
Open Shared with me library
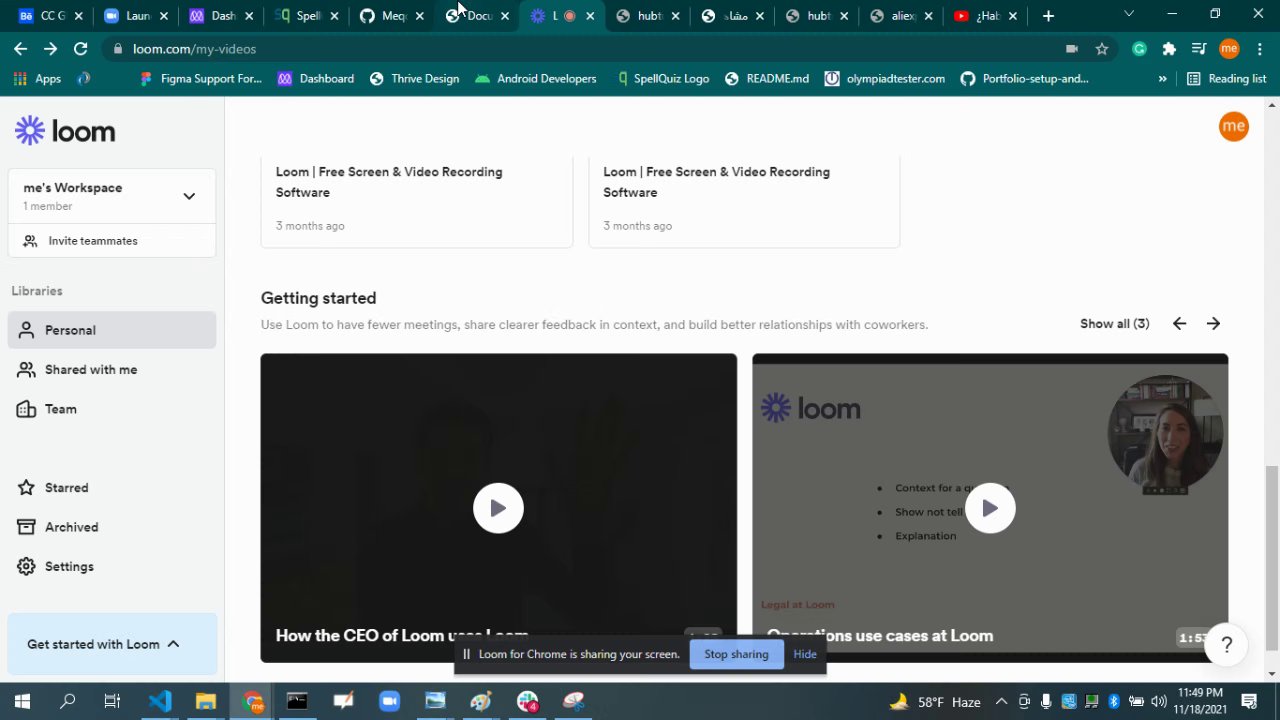[112, 370]
